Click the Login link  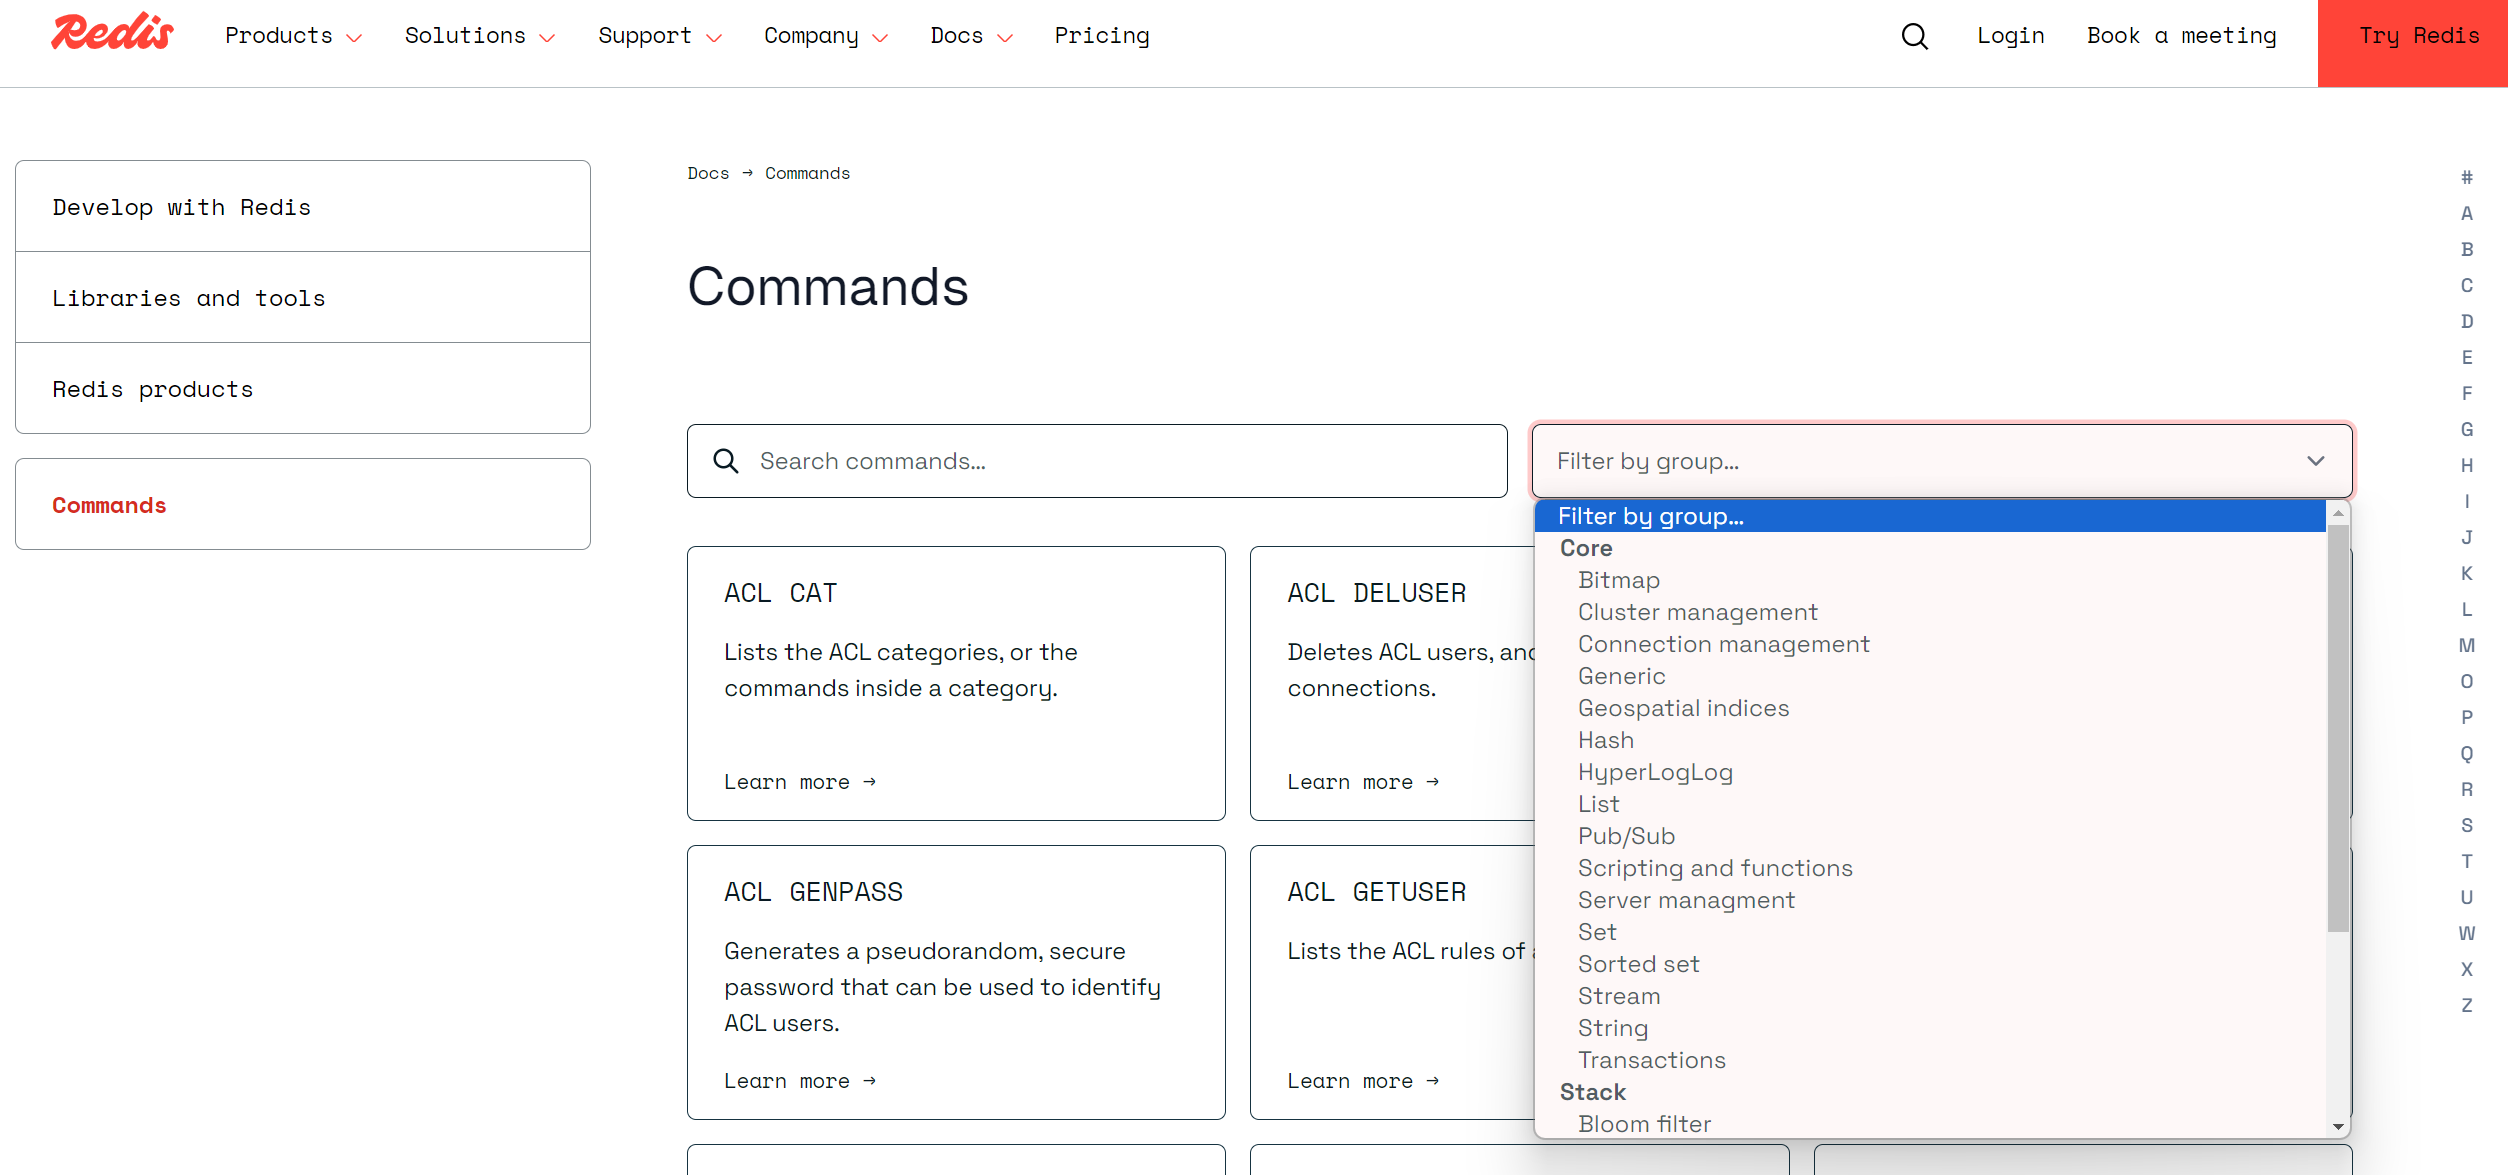pyautogui.click(x=2010, y=35)
